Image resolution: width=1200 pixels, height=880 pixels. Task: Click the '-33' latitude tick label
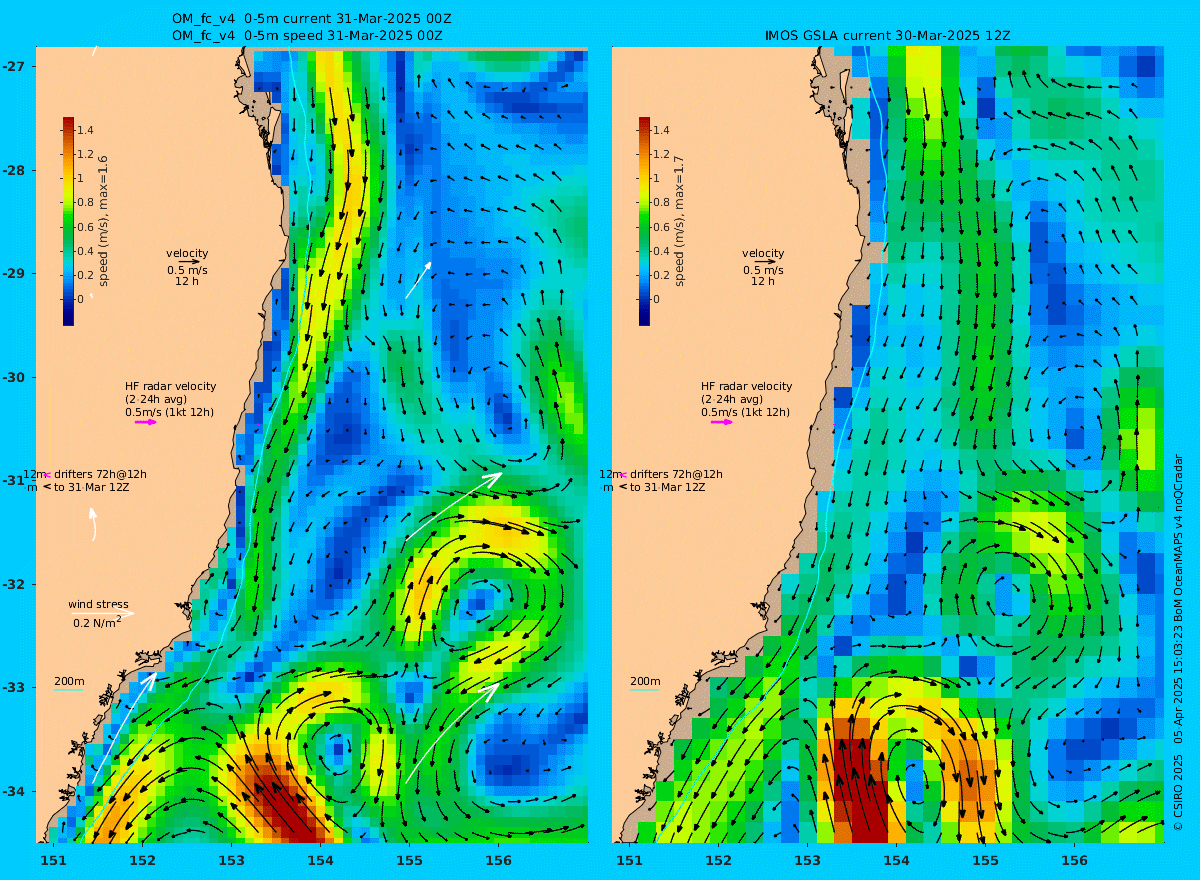tap(14, 687)
